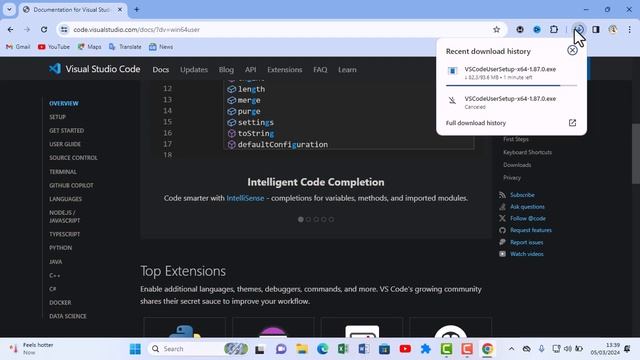
Task: Click the Chrome downloads toolbar icon
Action: (x=579, y=29)
